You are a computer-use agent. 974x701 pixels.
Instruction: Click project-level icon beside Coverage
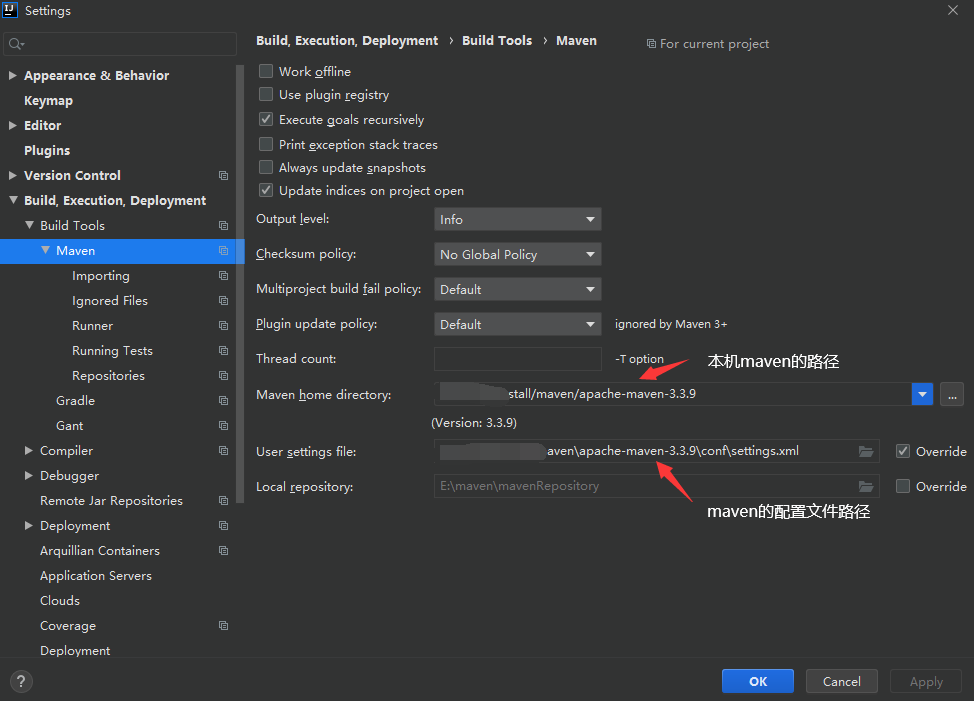(x=224, y=625)
